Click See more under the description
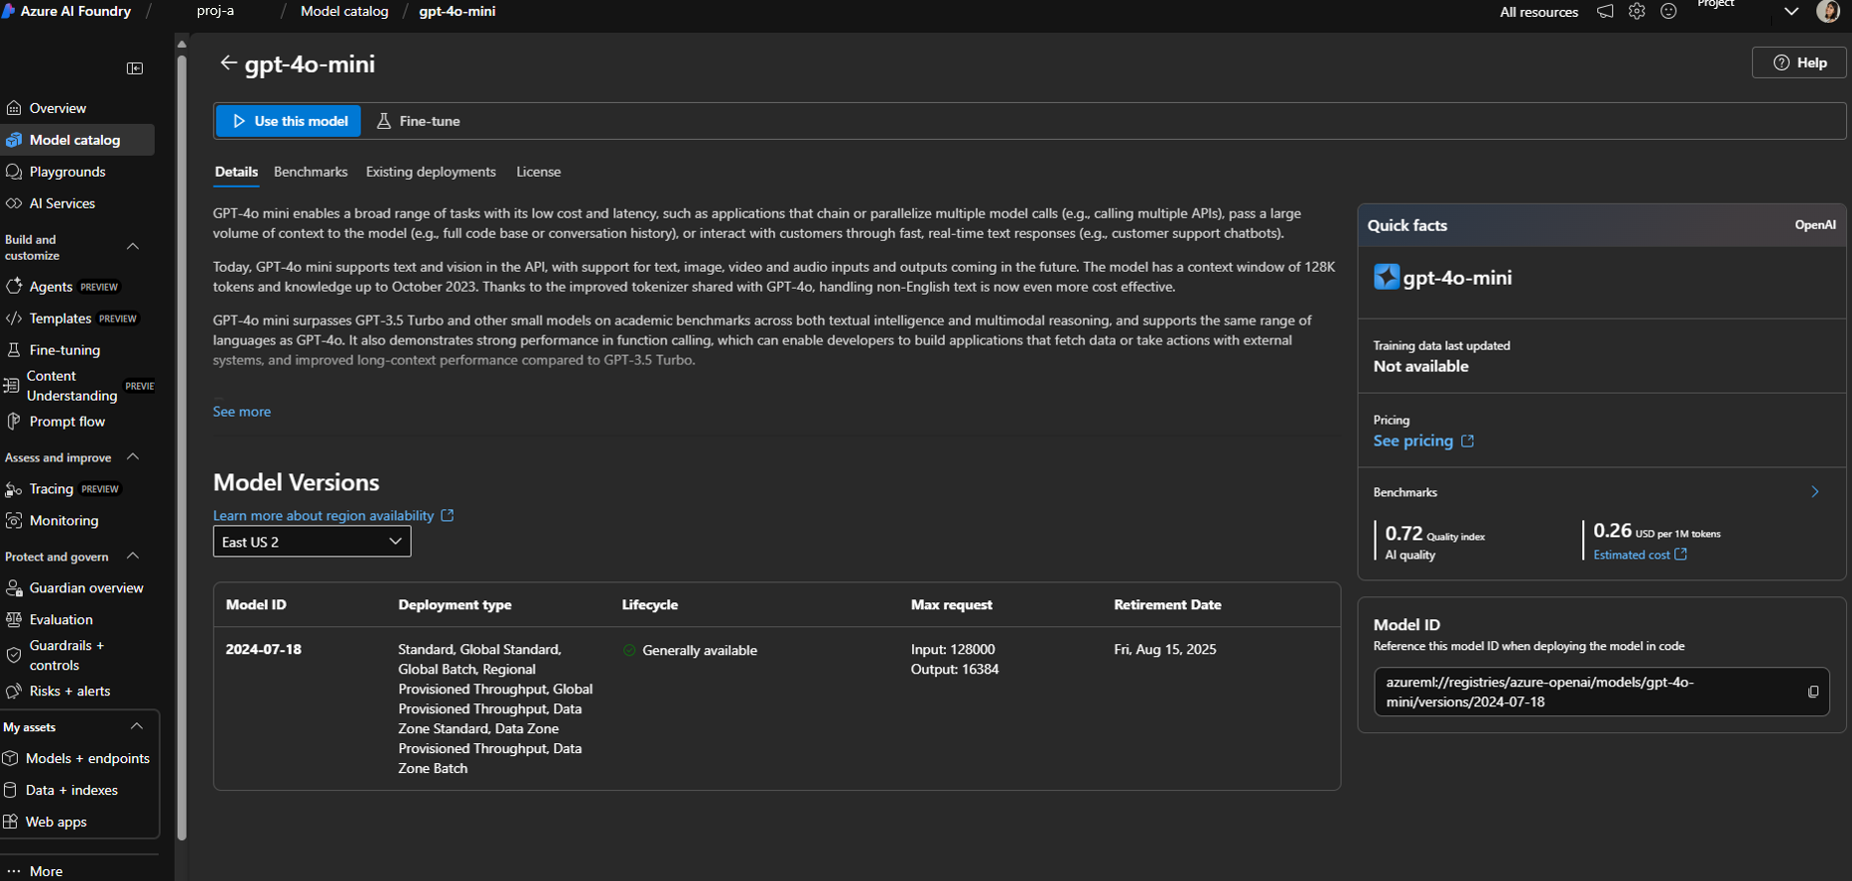The height and width of the screenshot is (881, 1852). (x=242, y=412)
